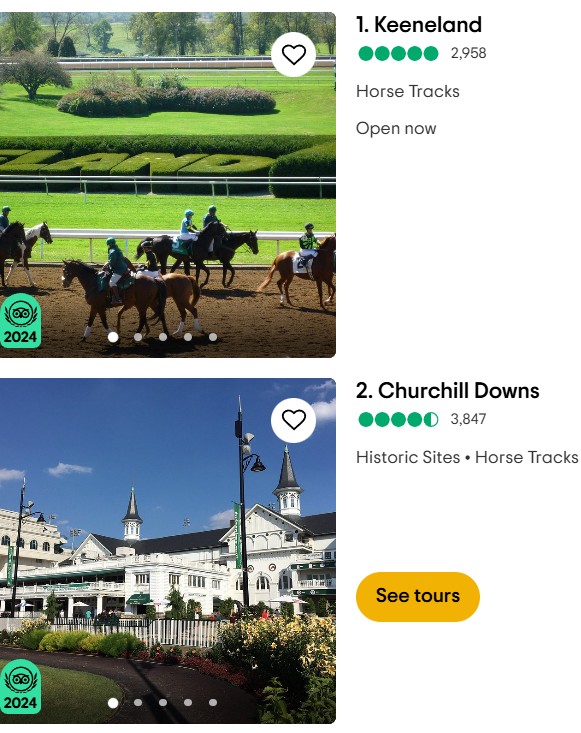Select the second dot in the Keeneland photo carousel
Screen dimensions: 581x733
pos(138,337)
